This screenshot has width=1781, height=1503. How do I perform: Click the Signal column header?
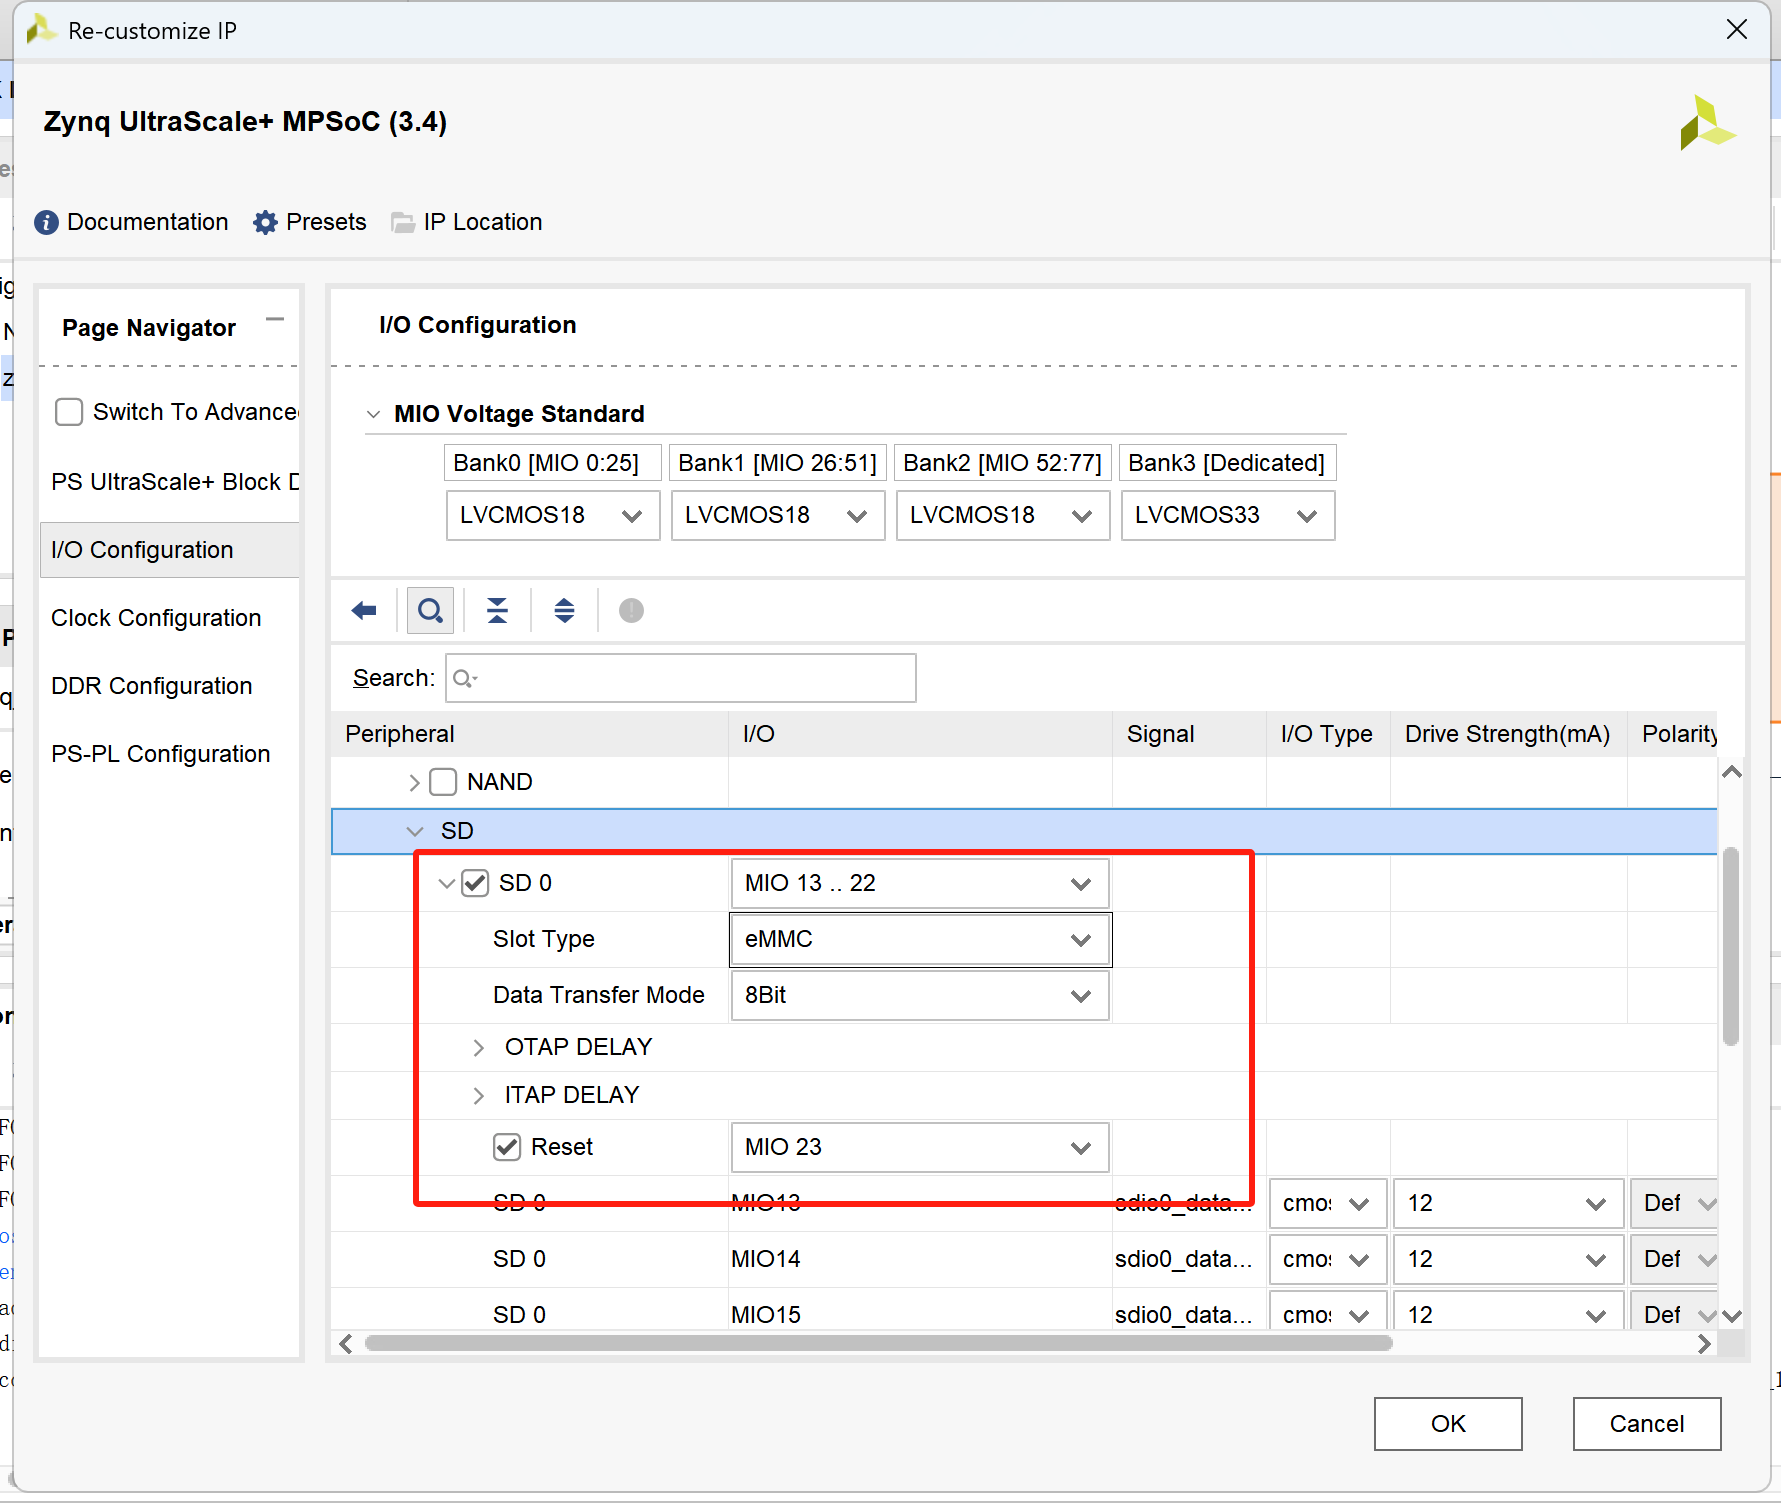(1190, 734)
